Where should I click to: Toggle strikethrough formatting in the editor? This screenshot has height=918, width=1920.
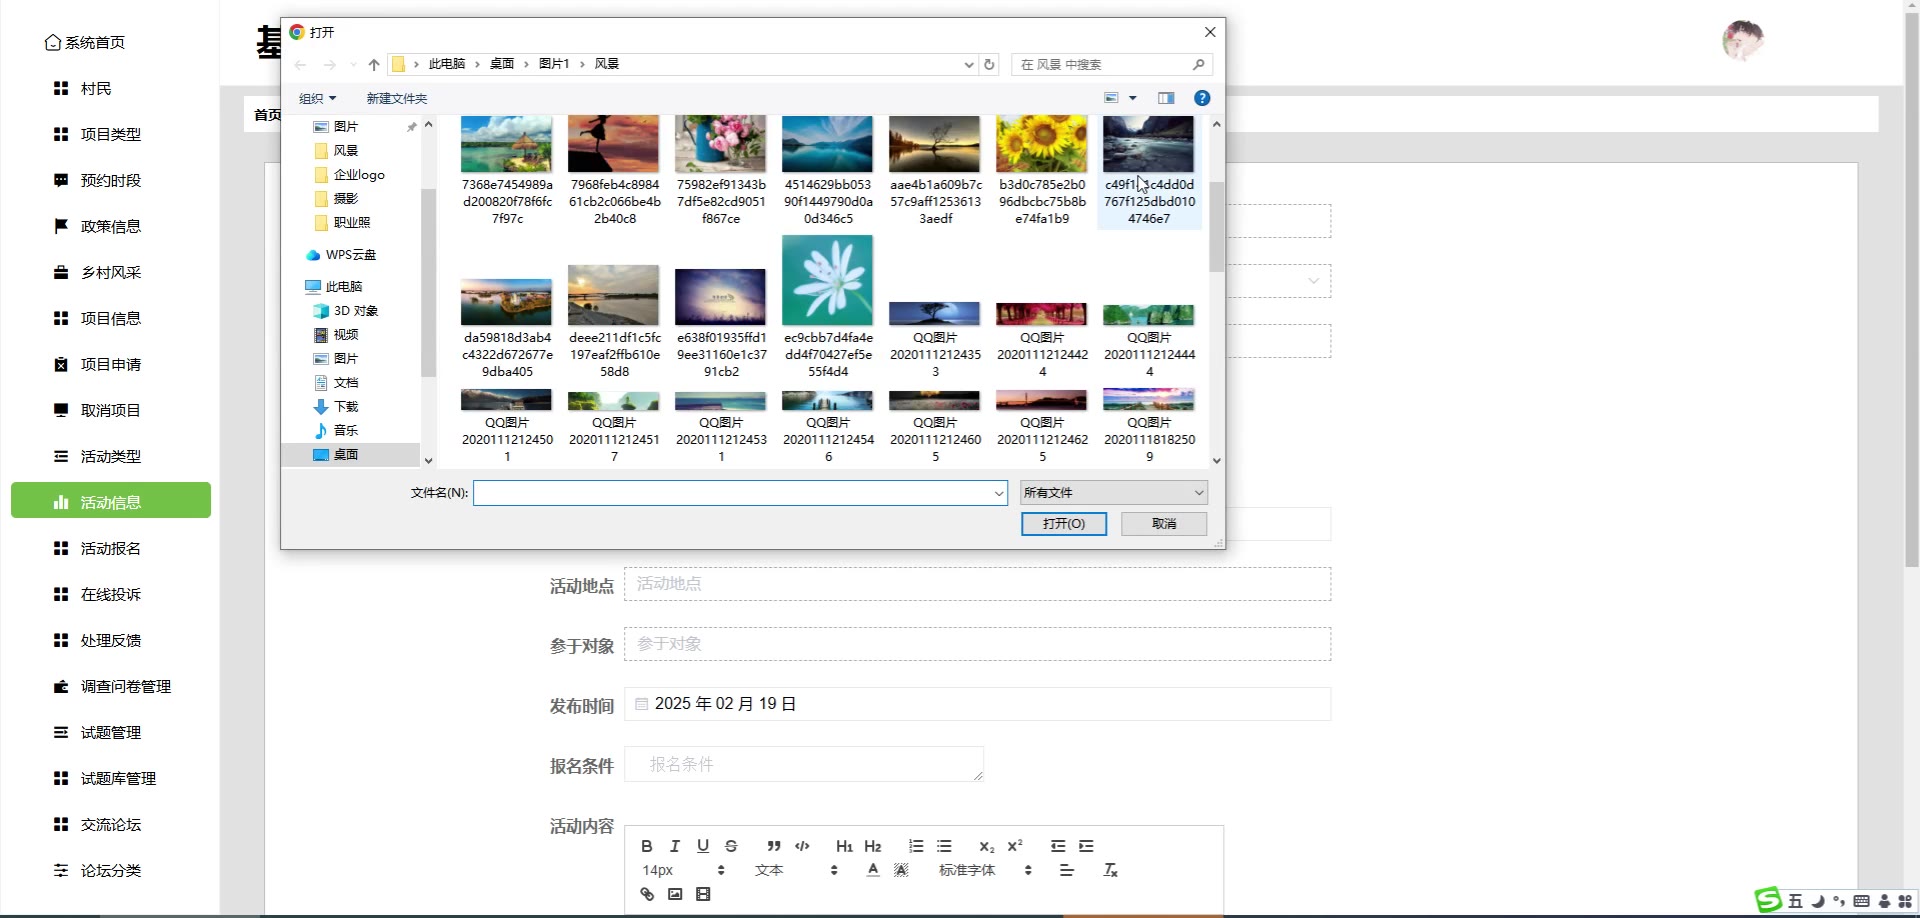pos(731,846)
